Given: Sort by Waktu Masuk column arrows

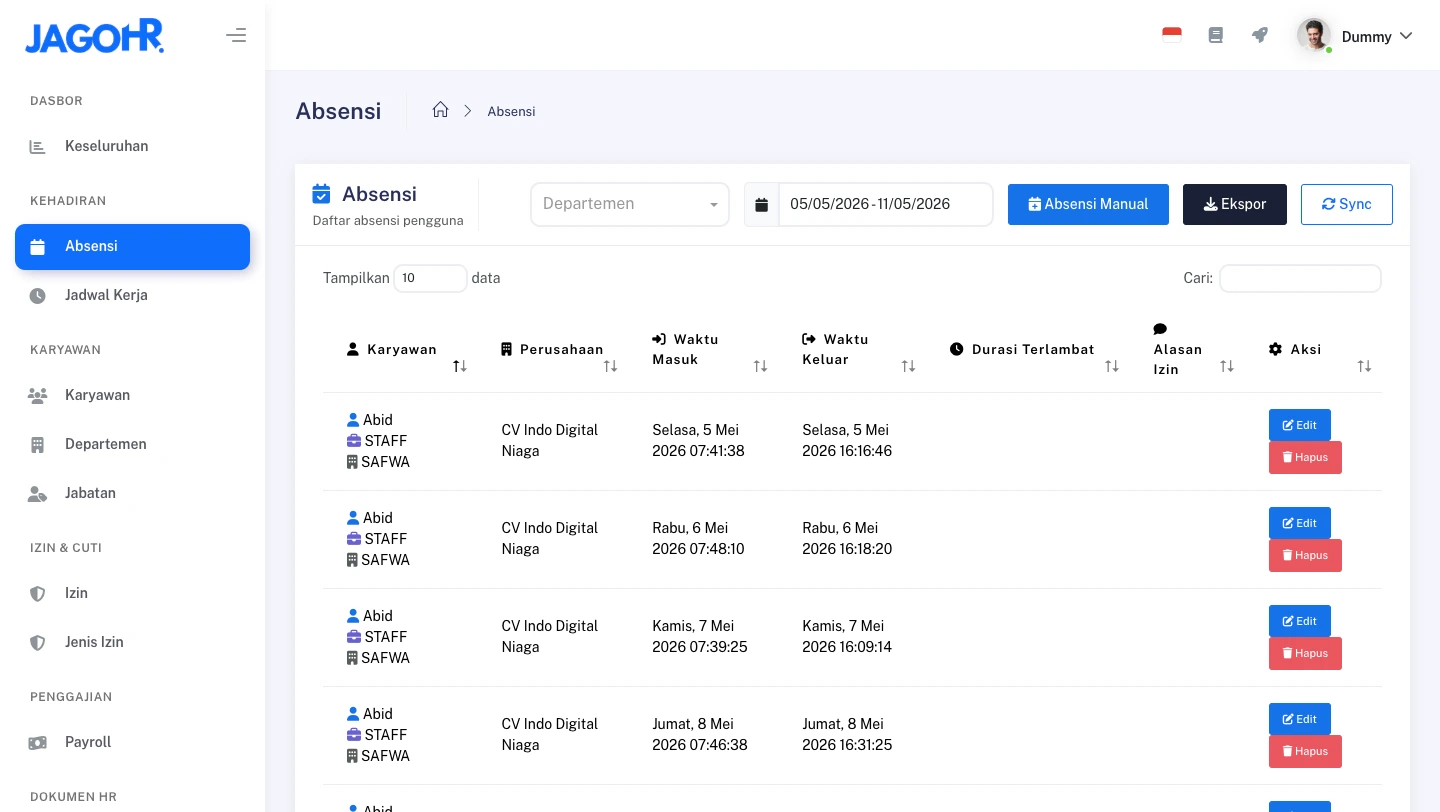Looking at the screenshot, I should tap(760, 366).
